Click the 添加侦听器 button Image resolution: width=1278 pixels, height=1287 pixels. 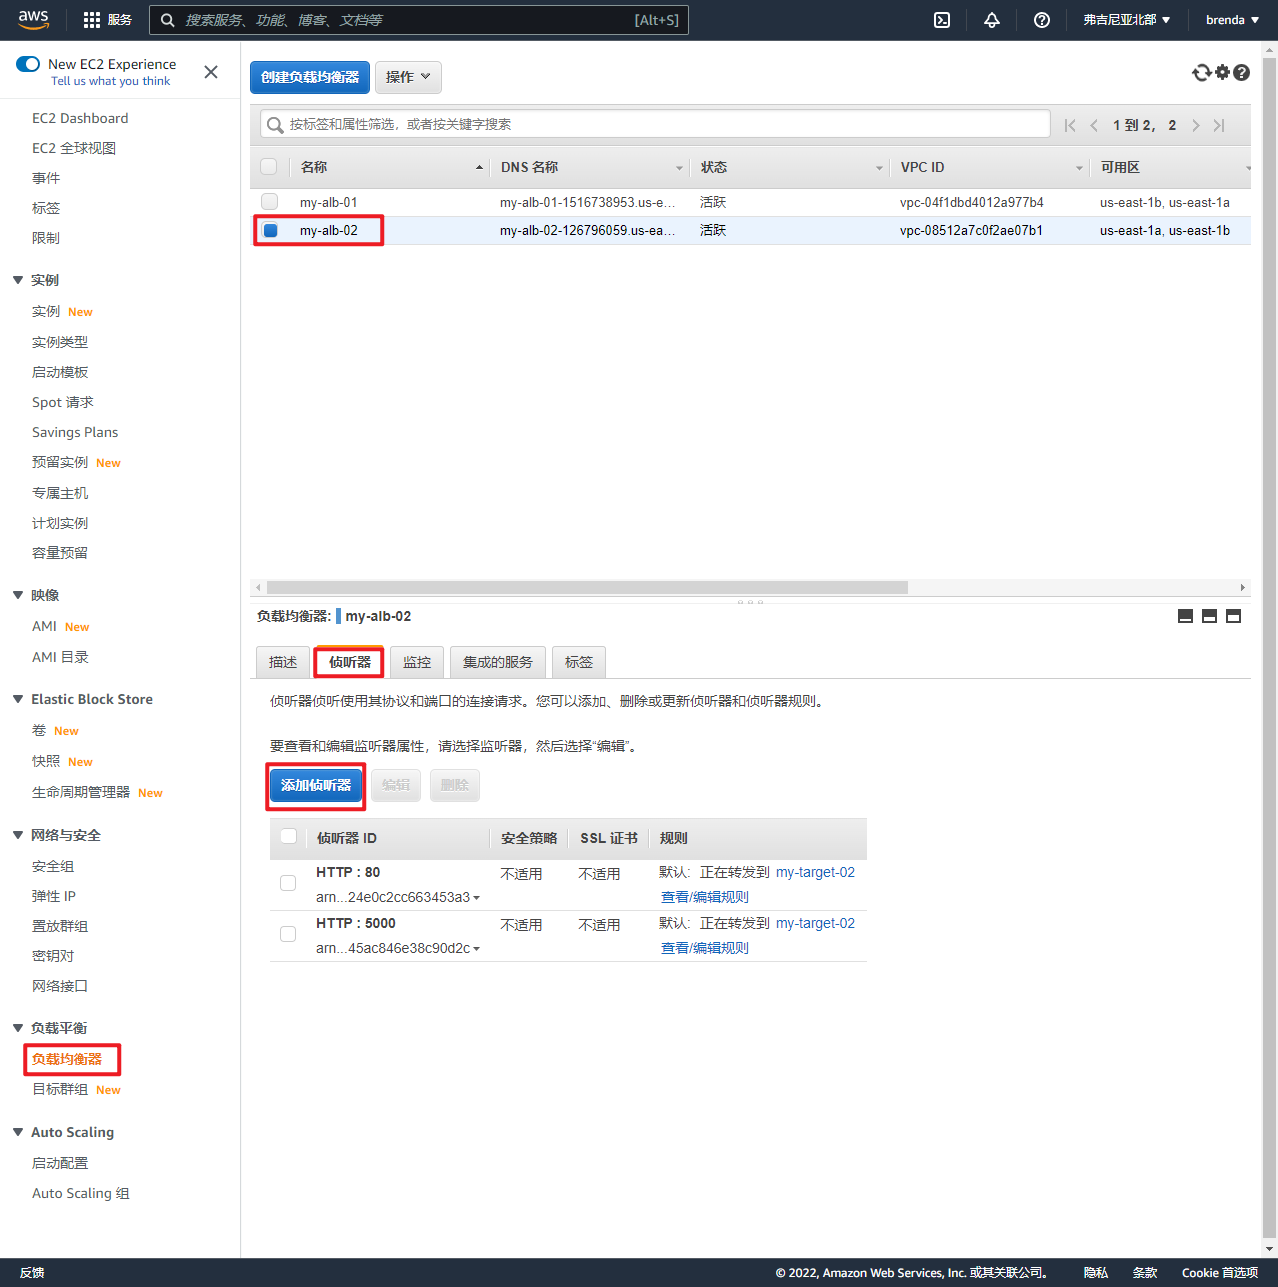click(316, 785)
